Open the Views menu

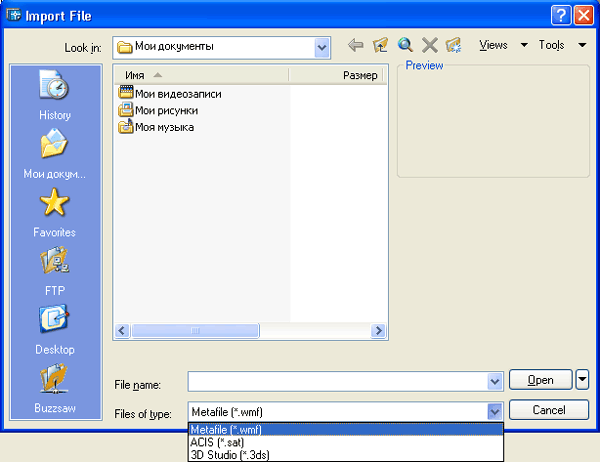click(x=502, y=45)
